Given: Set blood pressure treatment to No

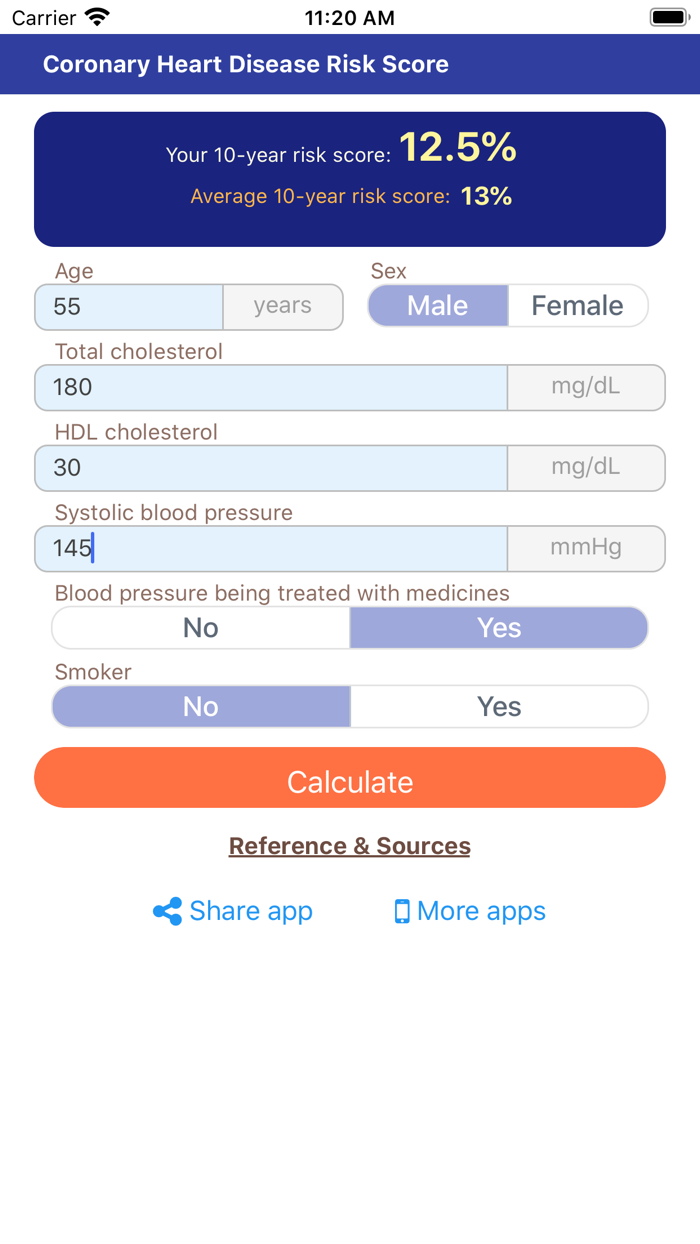Looking at the screenshot, I should 200,627.
